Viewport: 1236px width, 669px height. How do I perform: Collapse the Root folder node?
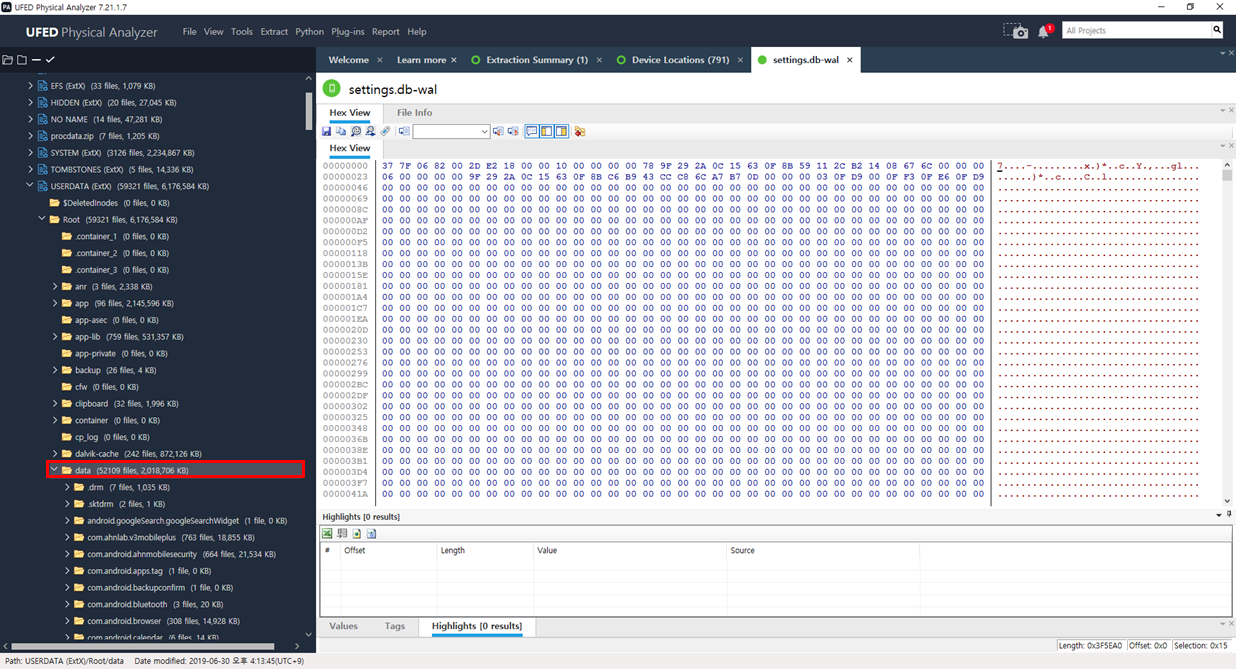42,219
